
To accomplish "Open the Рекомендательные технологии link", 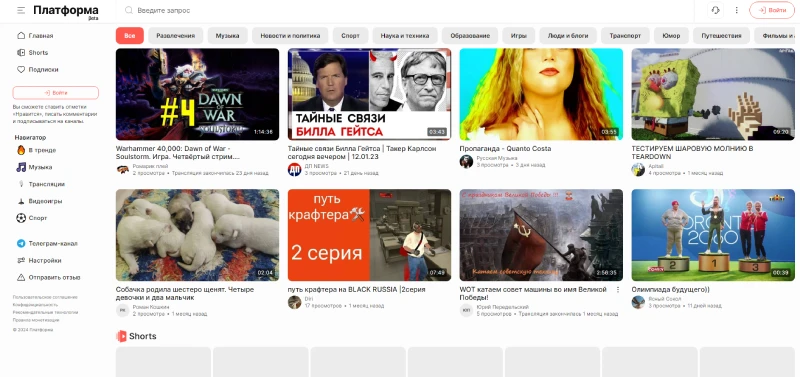I will (45, 312).
